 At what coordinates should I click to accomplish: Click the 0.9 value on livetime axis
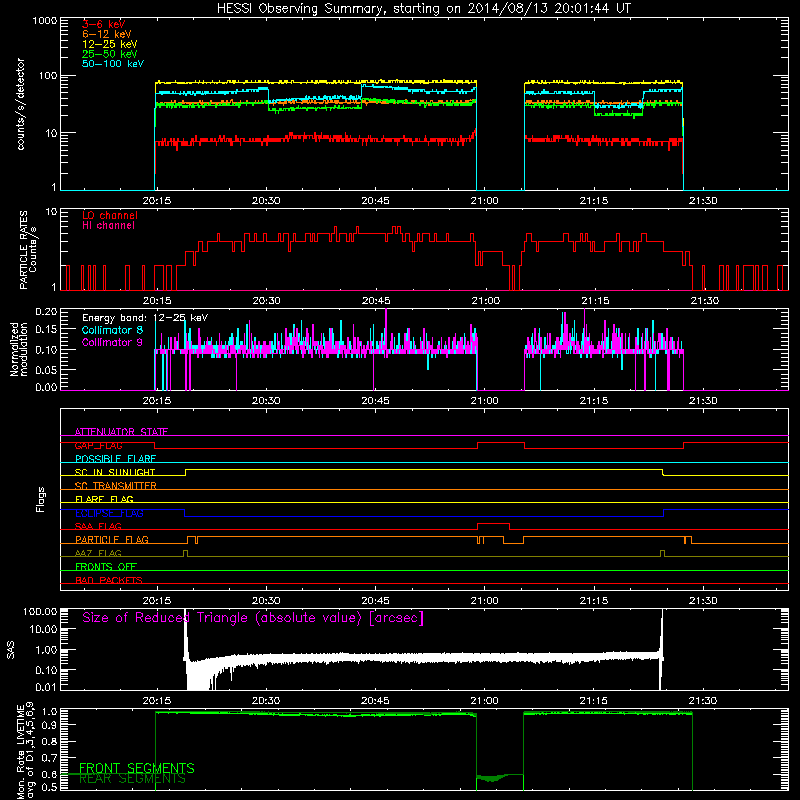click(51, 724)
